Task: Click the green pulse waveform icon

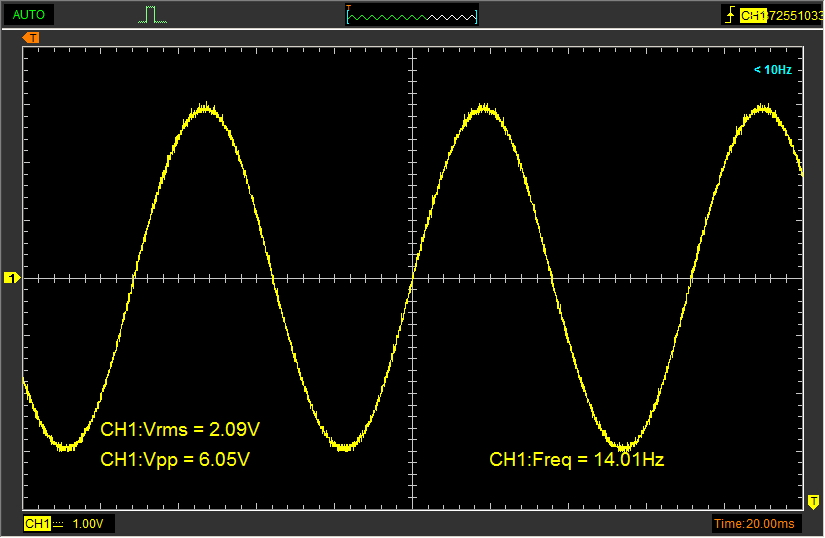Action: (x=153, y=15)
